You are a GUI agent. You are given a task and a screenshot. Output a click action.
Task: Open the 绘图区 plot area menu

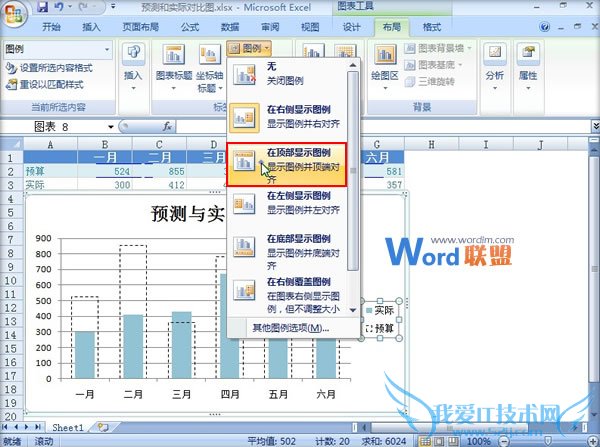(385, 67)
